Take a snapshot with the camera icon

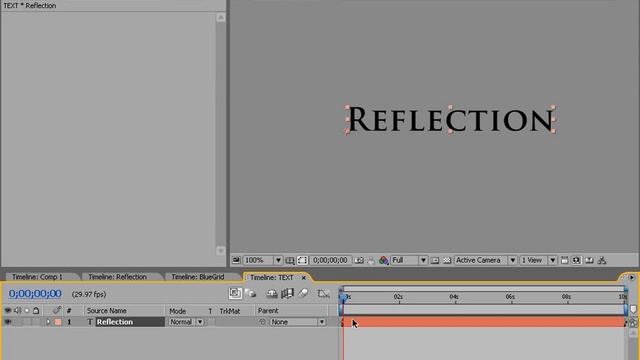[x=359, y=260]
